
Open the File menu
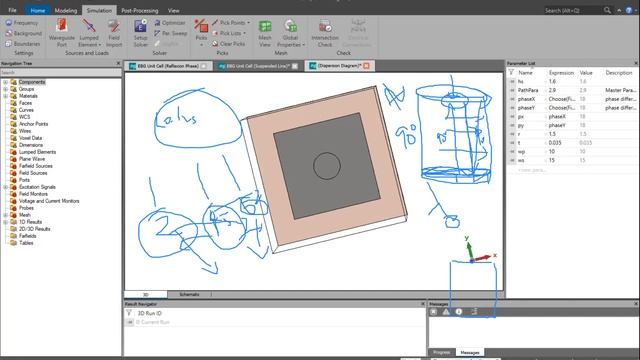coord(12,10)
